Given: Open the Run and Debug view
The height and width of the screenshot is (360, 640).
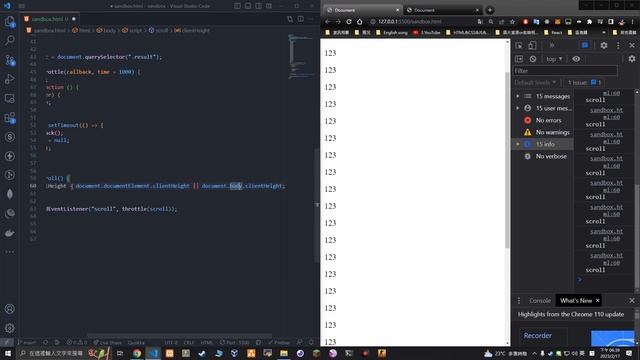Looking at the screenshot, I should coord(9,79).
